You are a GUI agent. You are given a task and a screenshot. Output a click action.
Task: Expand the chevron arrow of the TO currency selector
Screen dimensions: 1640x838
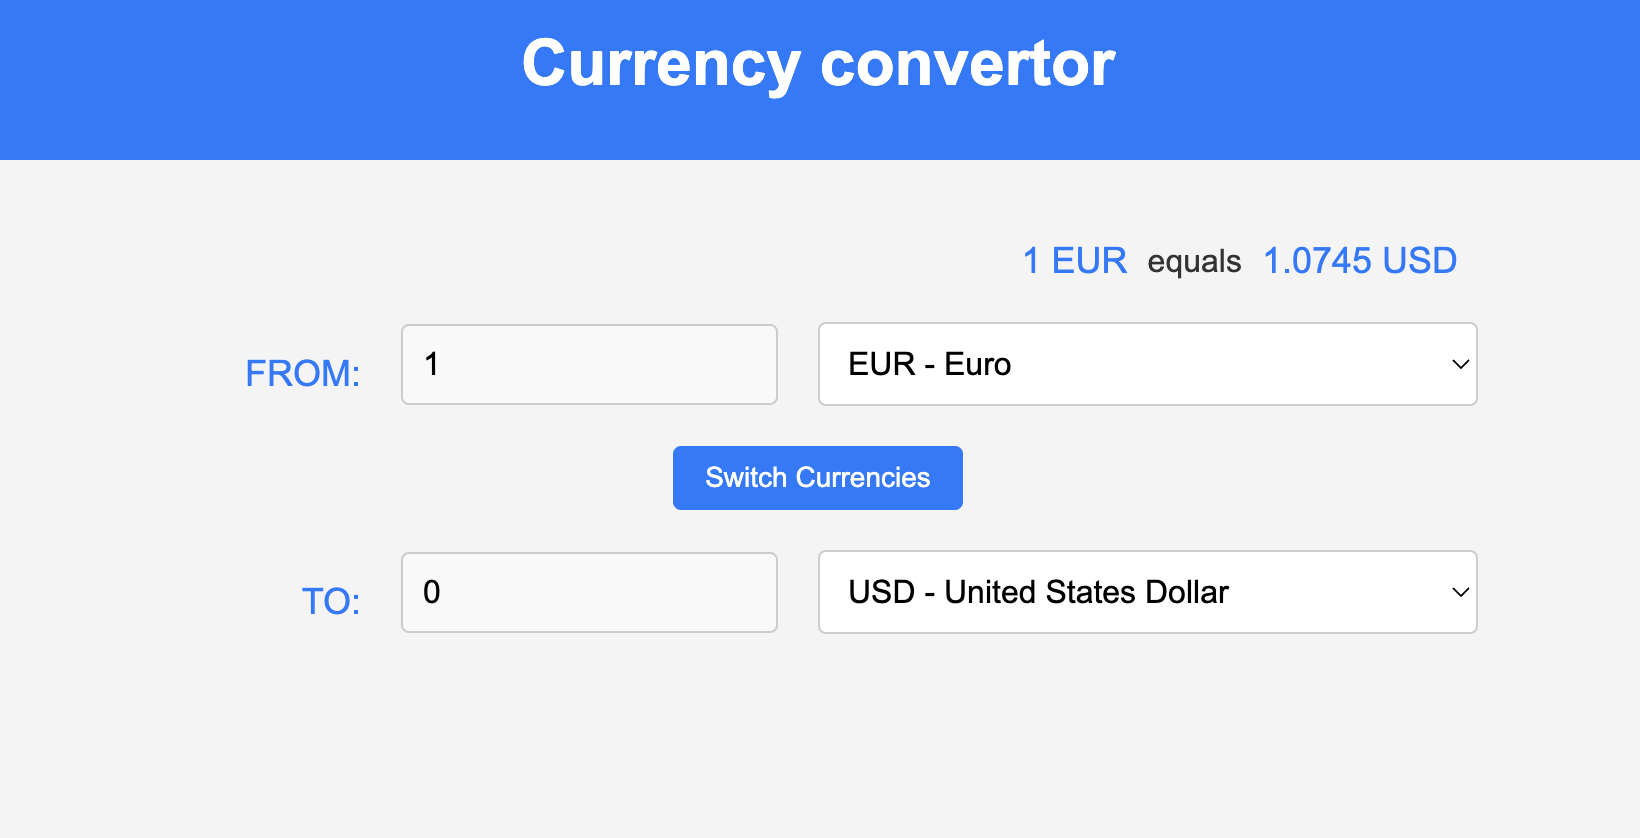tap(1460, 592)
